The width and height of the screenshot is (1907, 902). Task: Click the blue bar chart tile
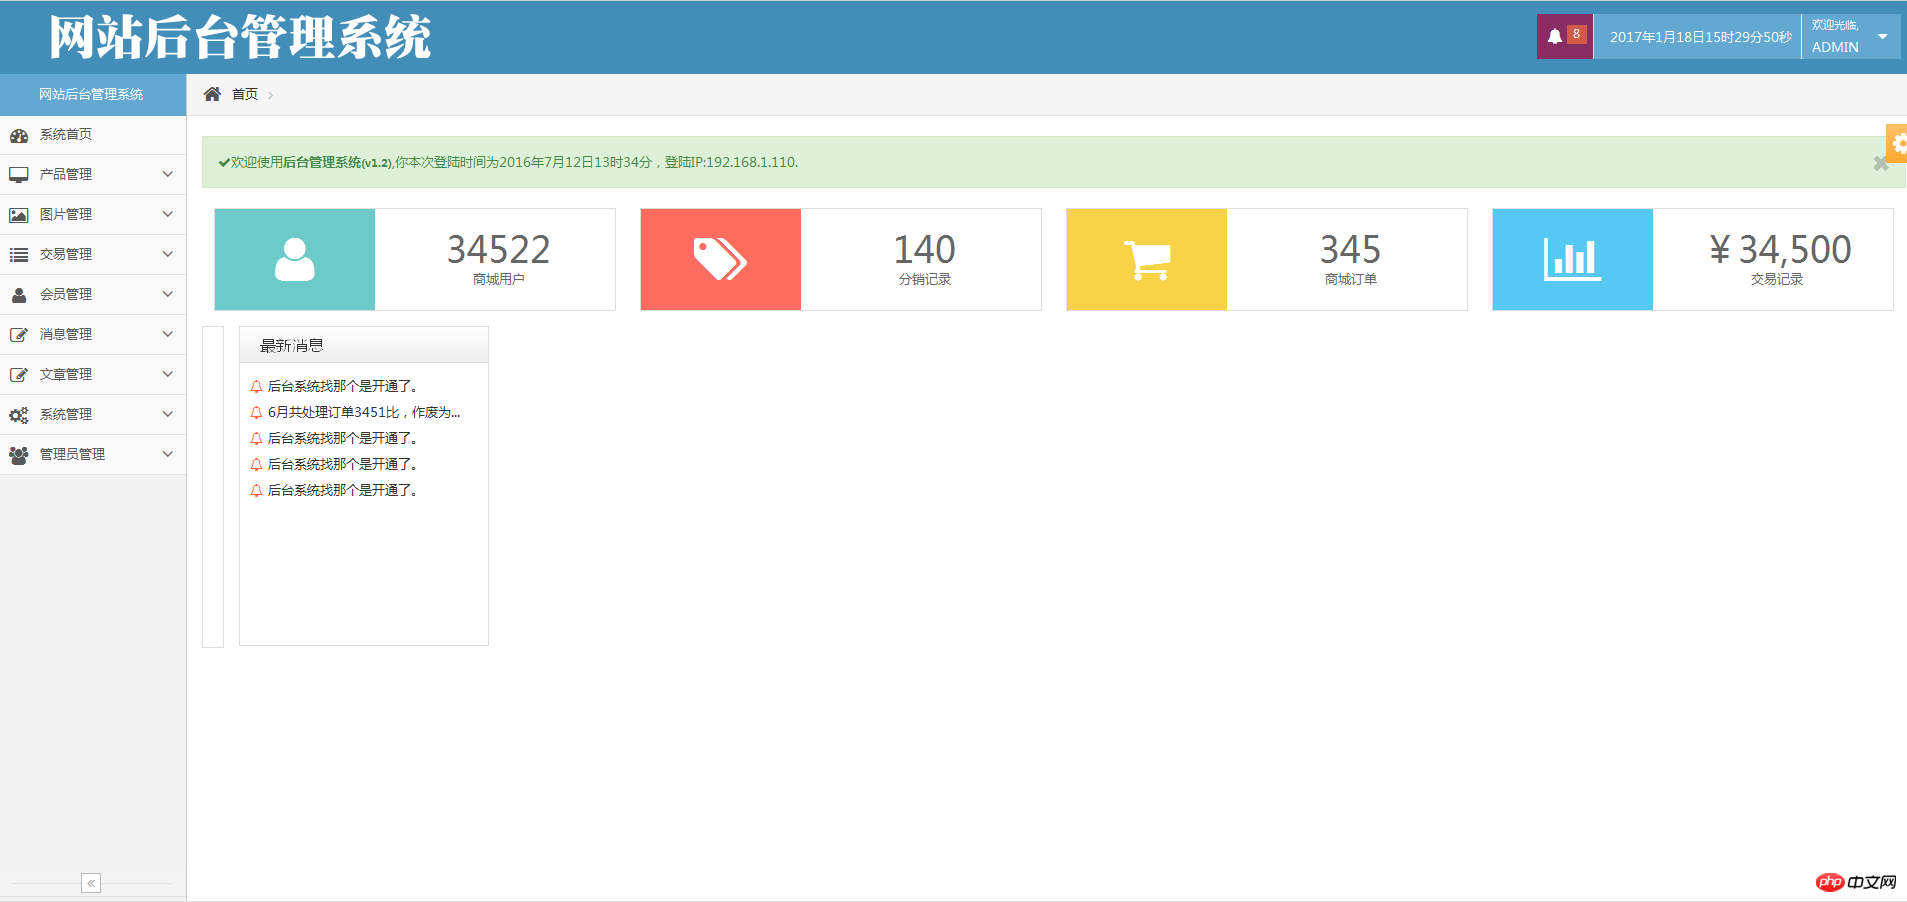(x=1572, y=259)
